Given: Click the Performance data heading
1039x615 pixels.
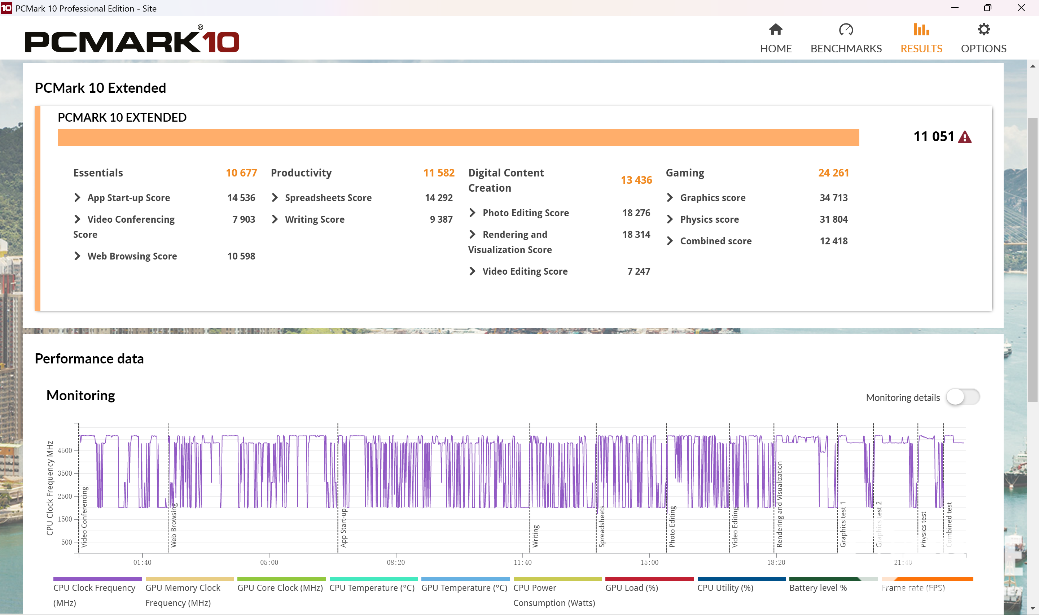Looking at the screenshot, I should 89,359.
